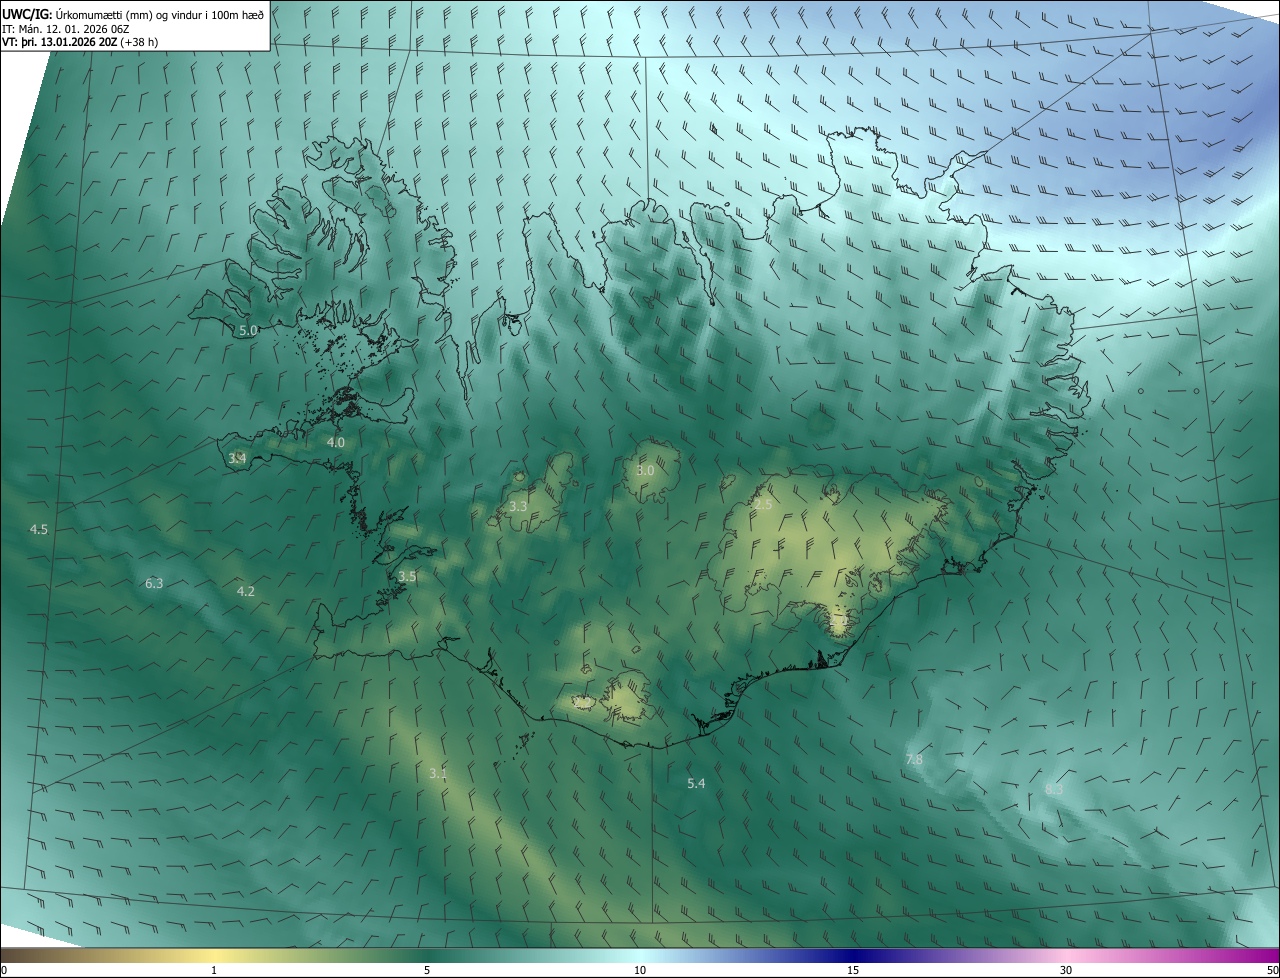Click the initial time line 'IT: Mán. 12. 01. 2026 06Z'

66,28
